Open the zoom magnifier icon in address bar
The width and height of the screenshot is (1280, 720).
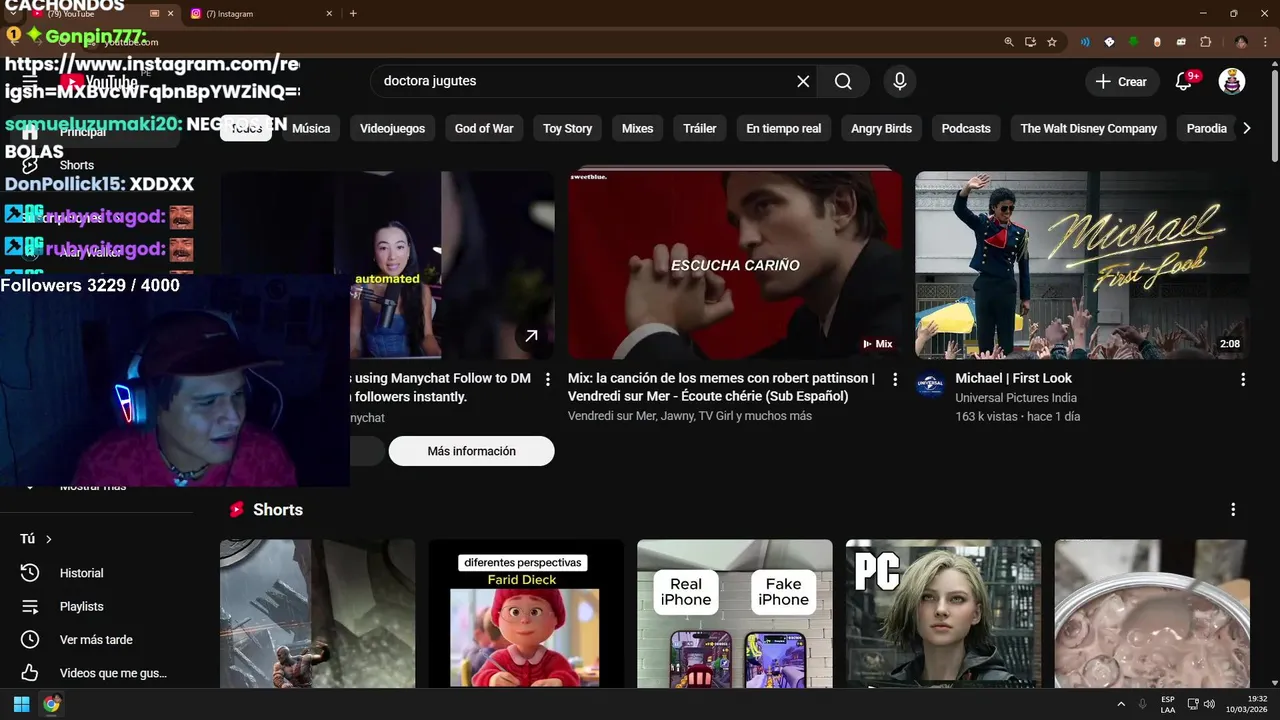tap(1008, 42)
